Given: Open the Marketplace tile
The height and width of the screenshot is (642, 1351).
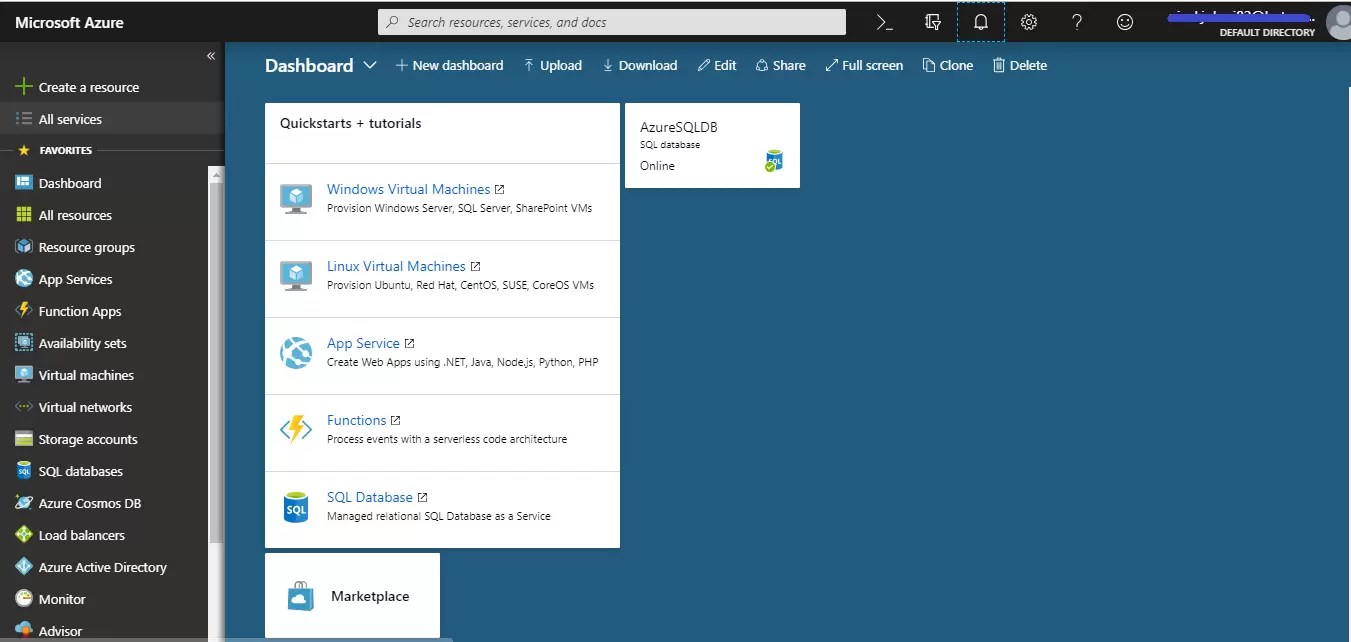Looking at the screenshot, I should [352, 596].
